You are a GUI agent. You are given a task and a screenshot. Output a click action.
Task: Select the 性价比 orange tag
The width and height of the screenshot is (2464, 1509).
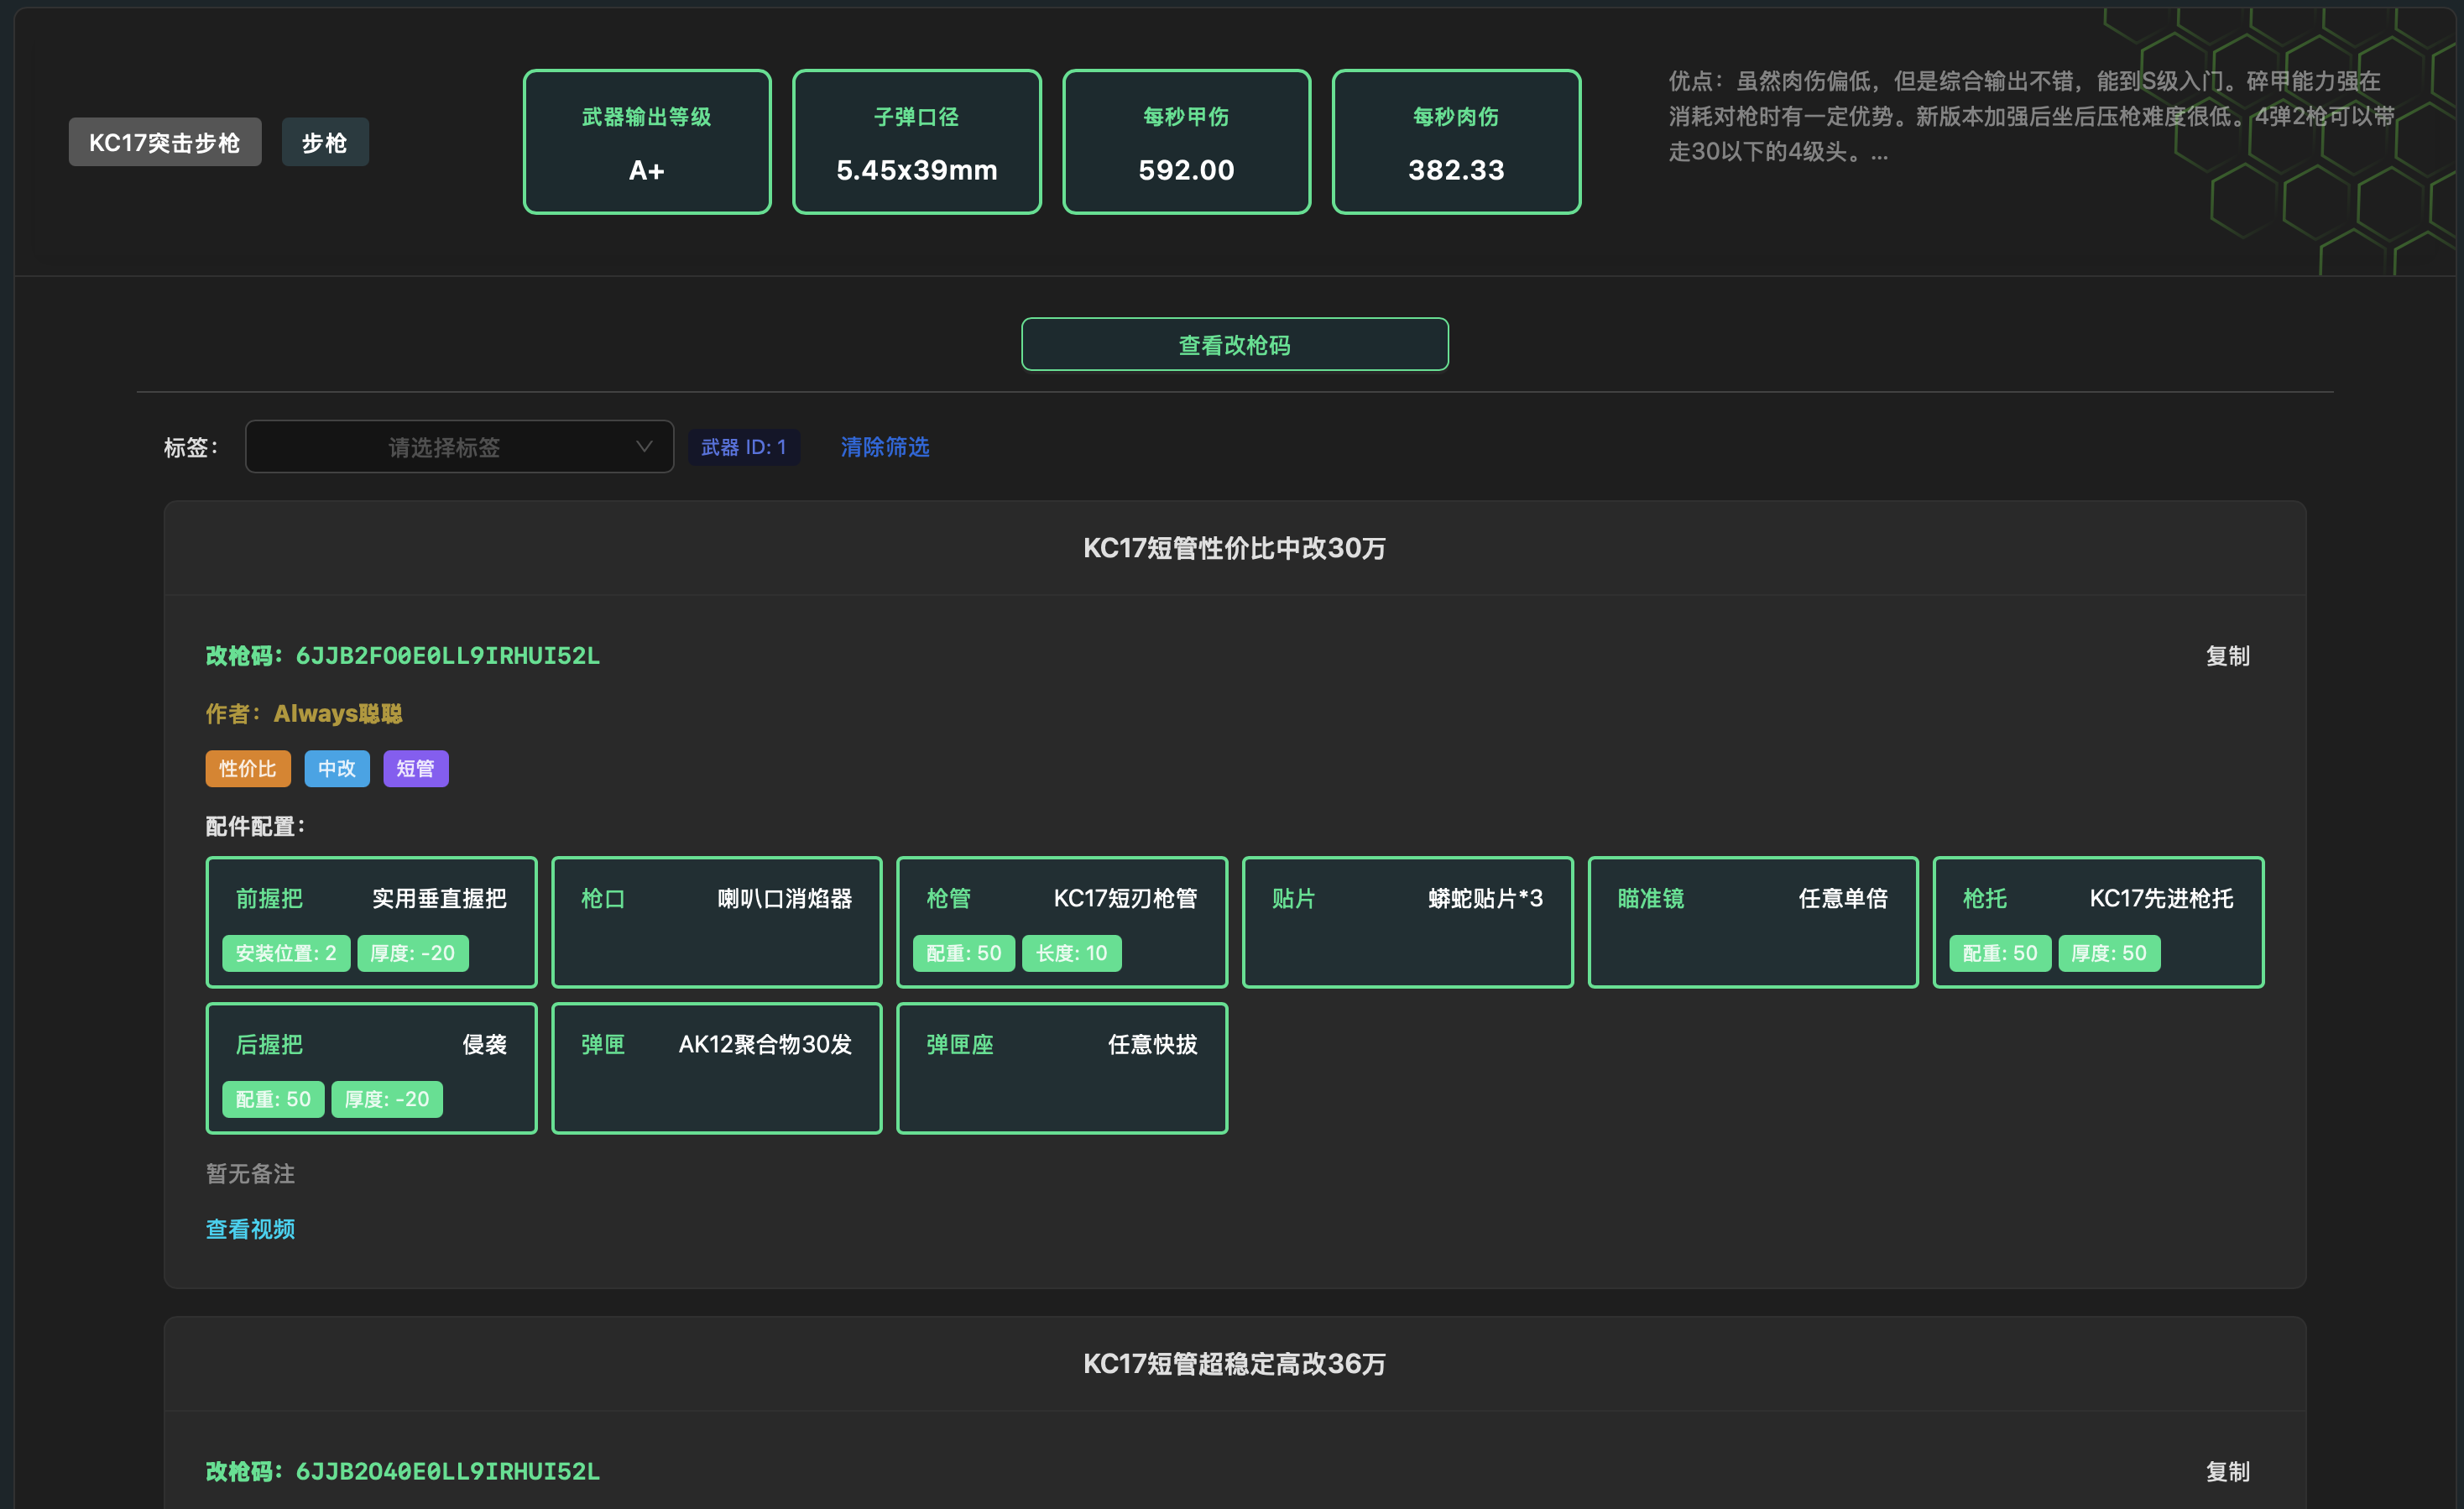point(248,768)
